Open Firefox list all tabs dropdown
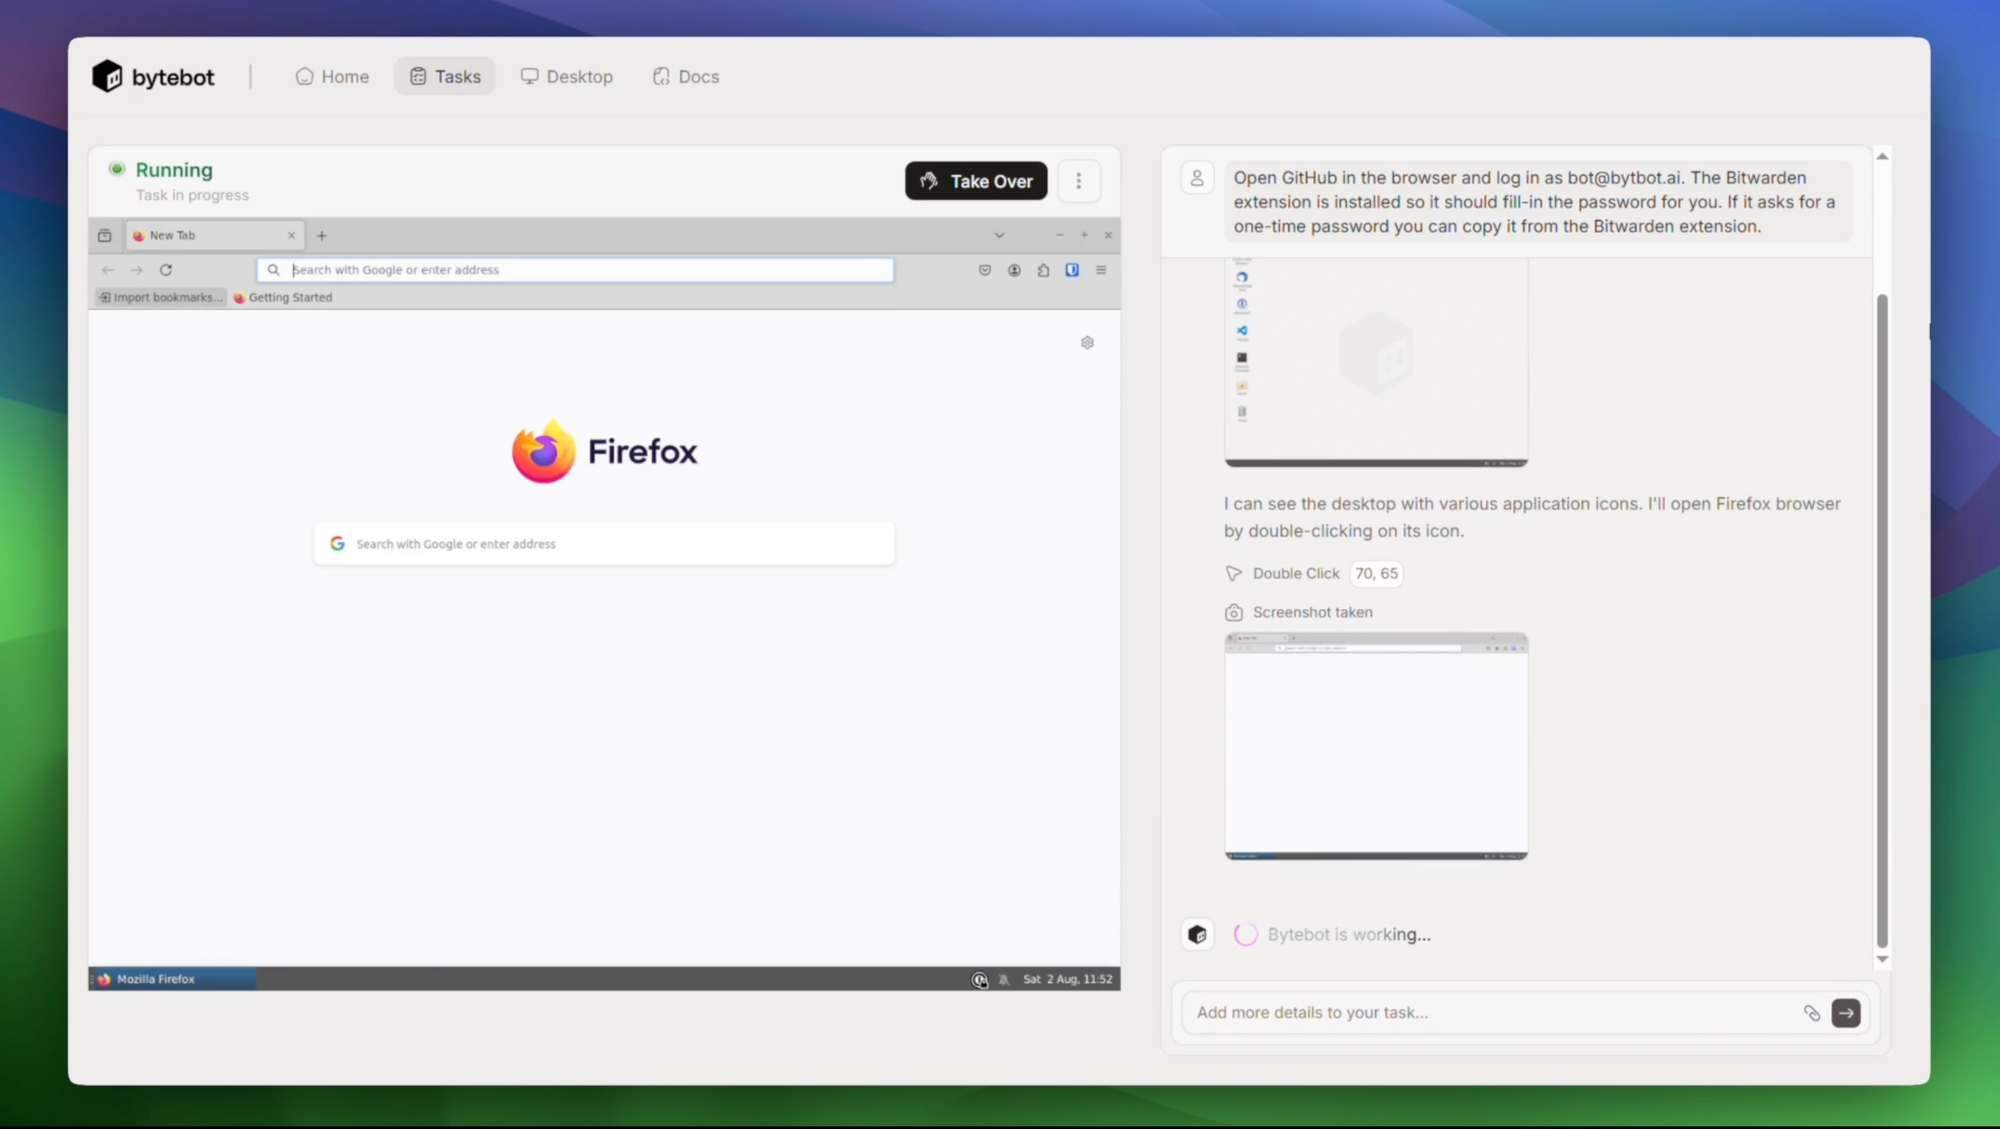 pos(998,235)
